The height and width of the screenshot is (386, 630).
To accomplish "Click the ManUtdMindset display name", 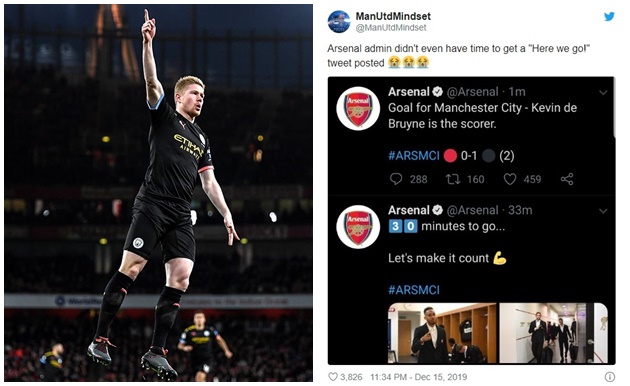I will pos(393,16).
